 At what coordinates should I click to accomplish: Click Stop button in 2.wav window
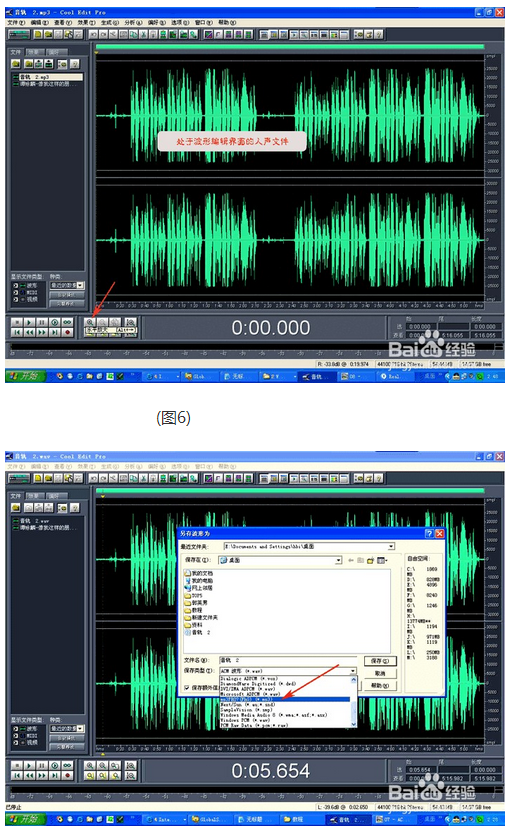(17, 766)
